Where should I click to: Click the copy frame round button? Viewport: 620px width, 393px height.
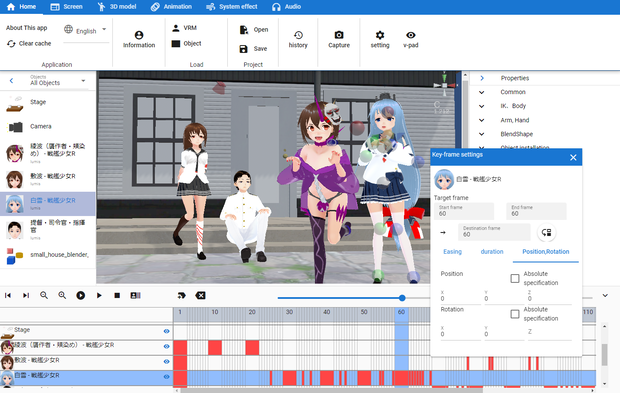coord(546,232)
